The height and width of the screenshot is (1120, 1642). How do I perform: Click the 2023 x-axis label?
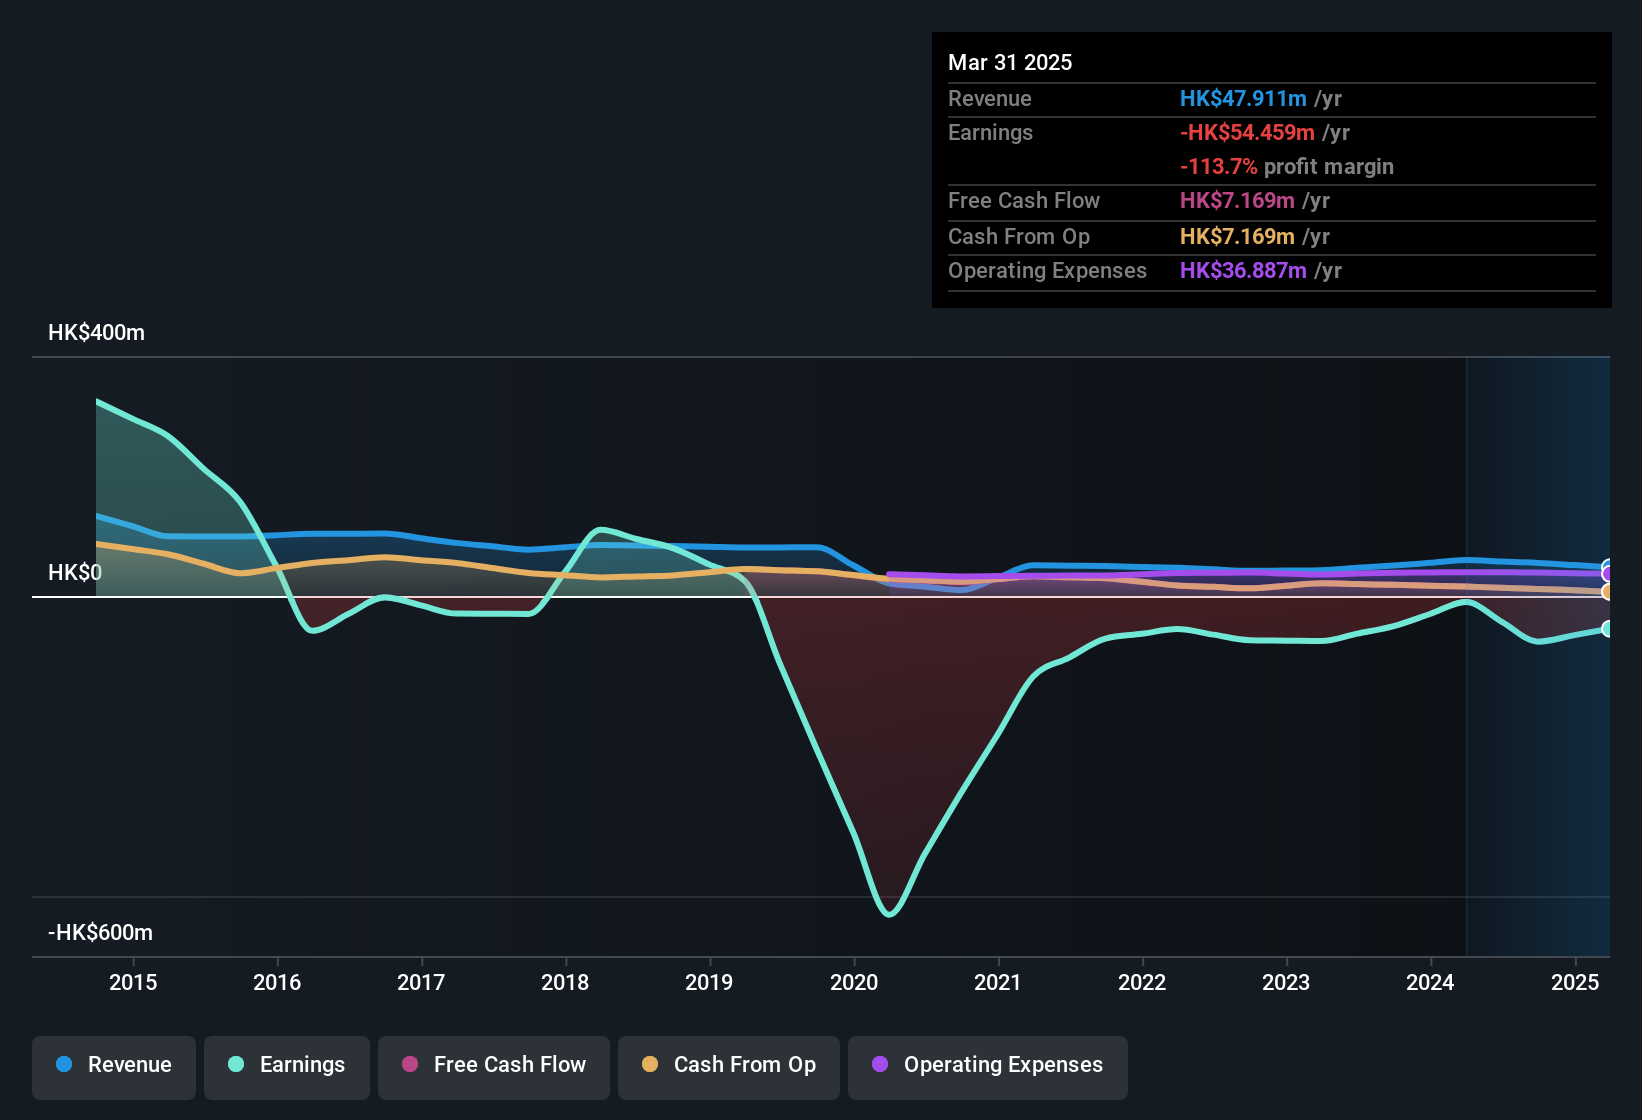pyautogui.click(x=1286, y=982)
